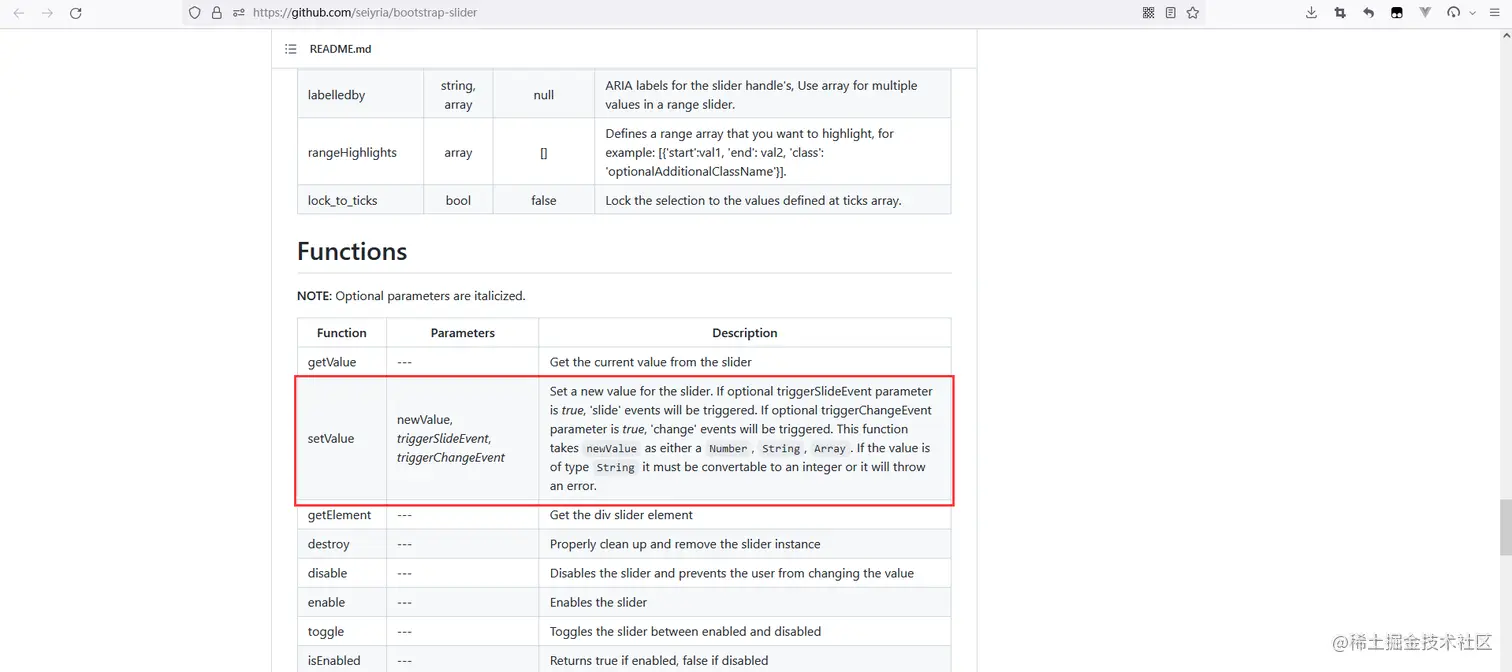Click the 'NOTE: Optional parameters are italicized' line

pos(411,296)
